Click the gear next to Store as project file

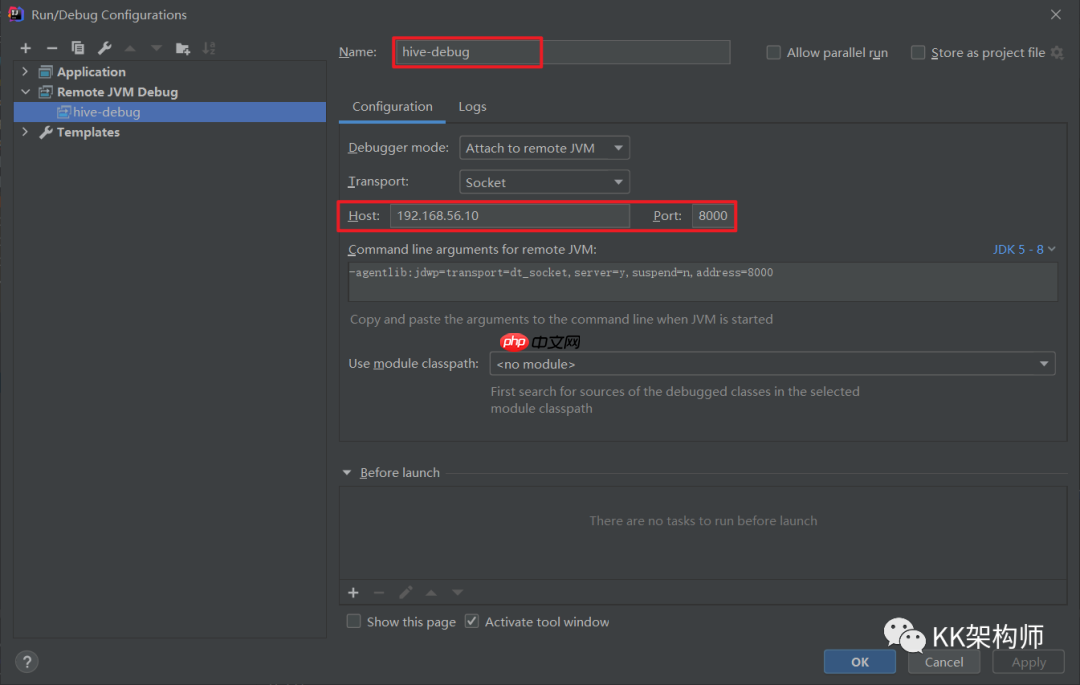(x=1057, y=53)
